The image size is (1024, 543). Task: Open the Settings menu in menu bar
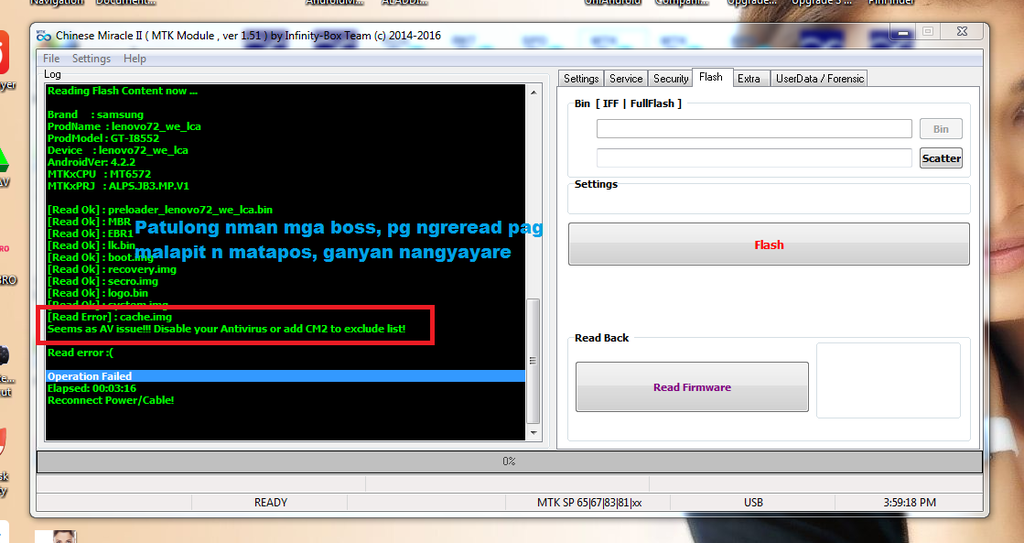pyautogui.click(x=91, y=59)
